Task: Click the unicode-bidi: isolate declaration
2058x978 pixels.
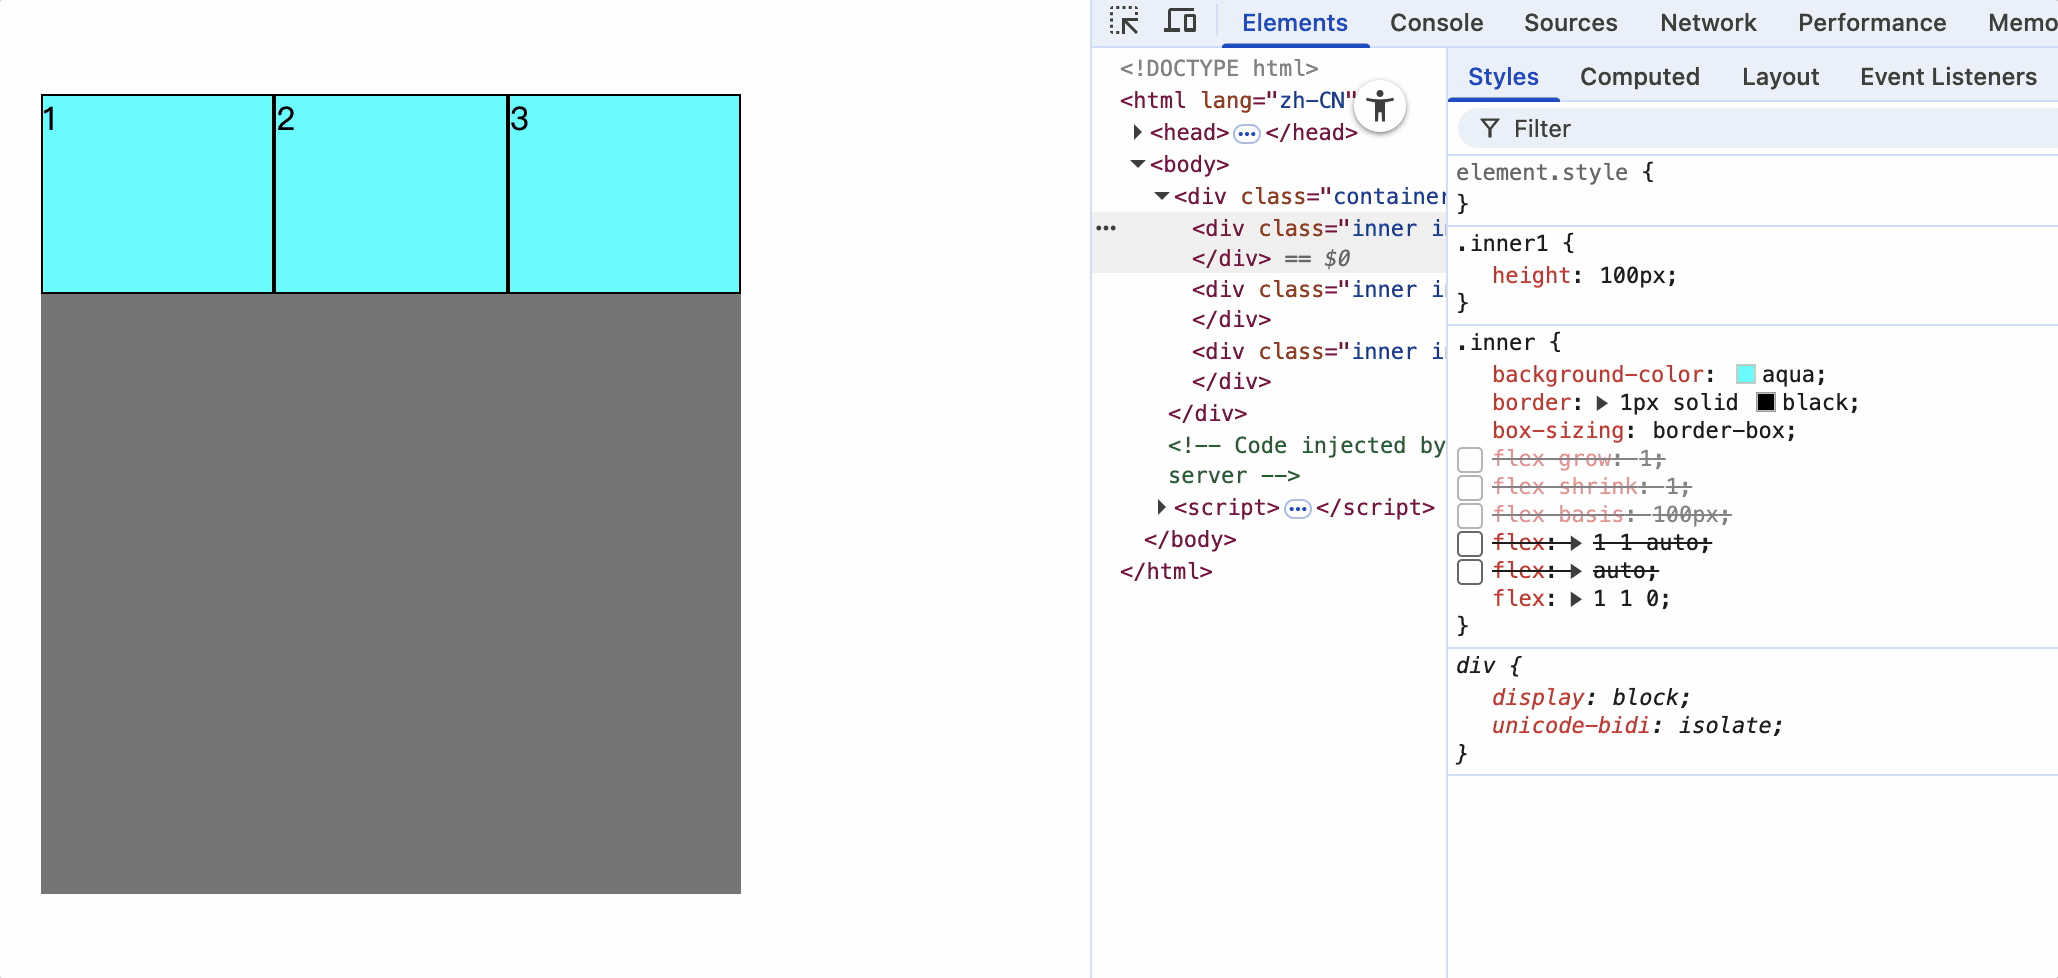Action: tap(1637, 725)
